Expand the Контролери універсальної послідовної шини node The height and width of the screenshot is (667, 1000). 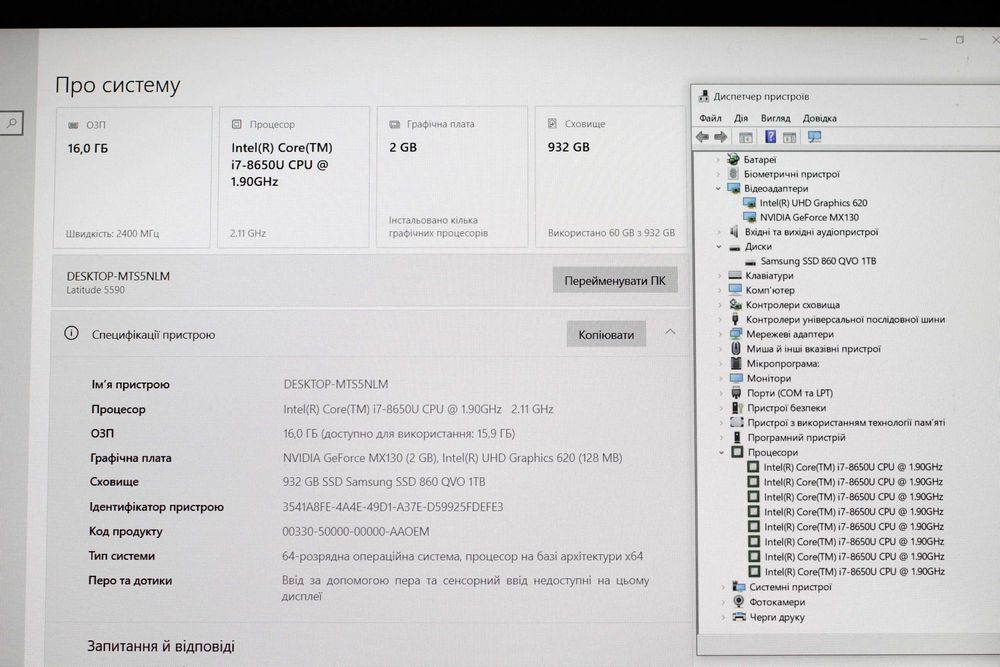[720, 319]
